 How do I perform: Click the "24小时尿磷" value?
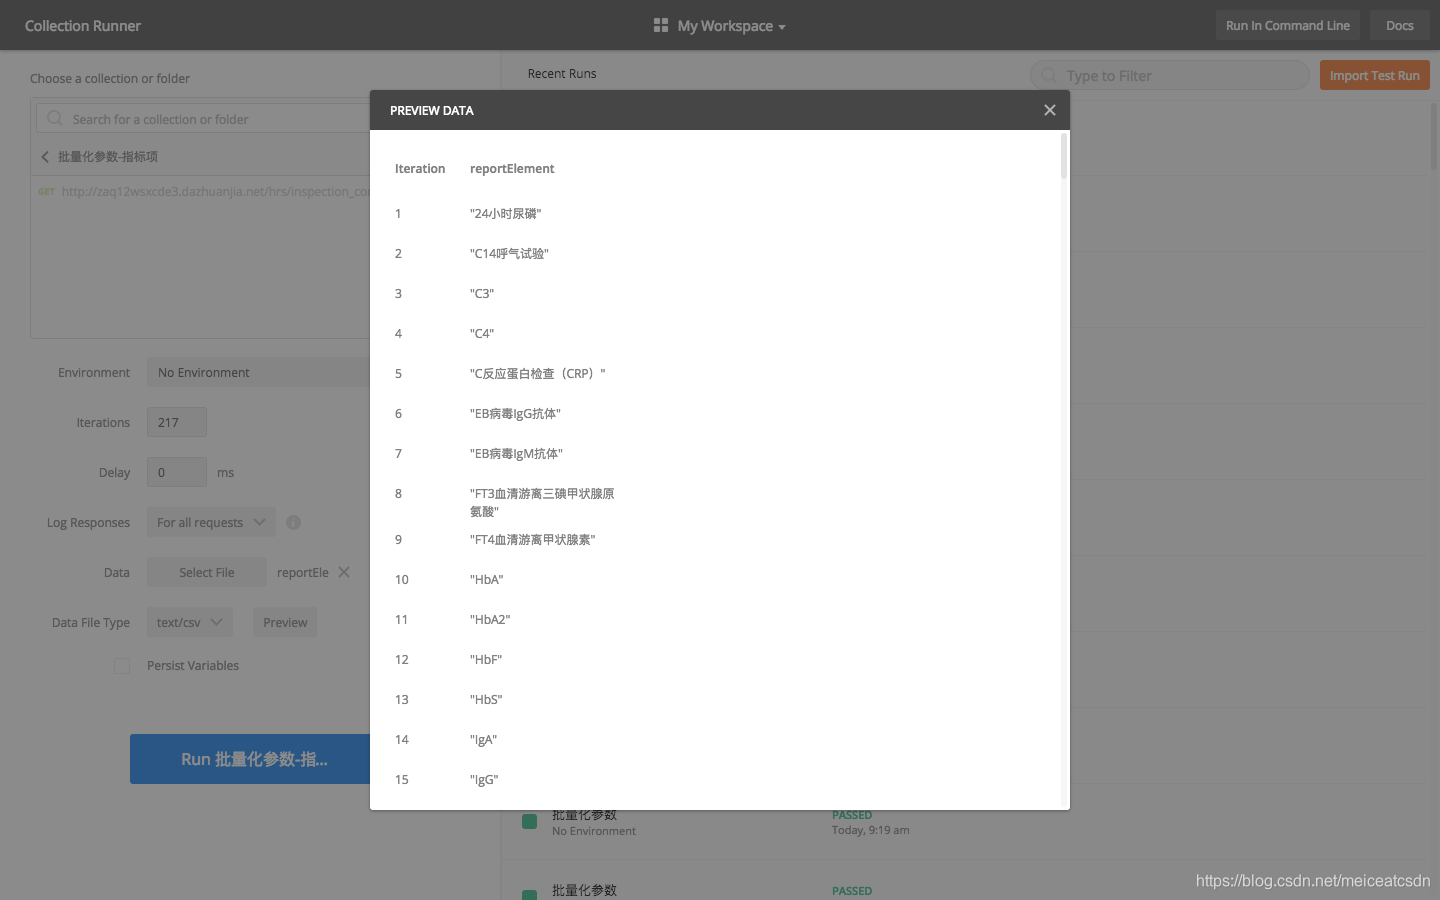tap(505, 213)
